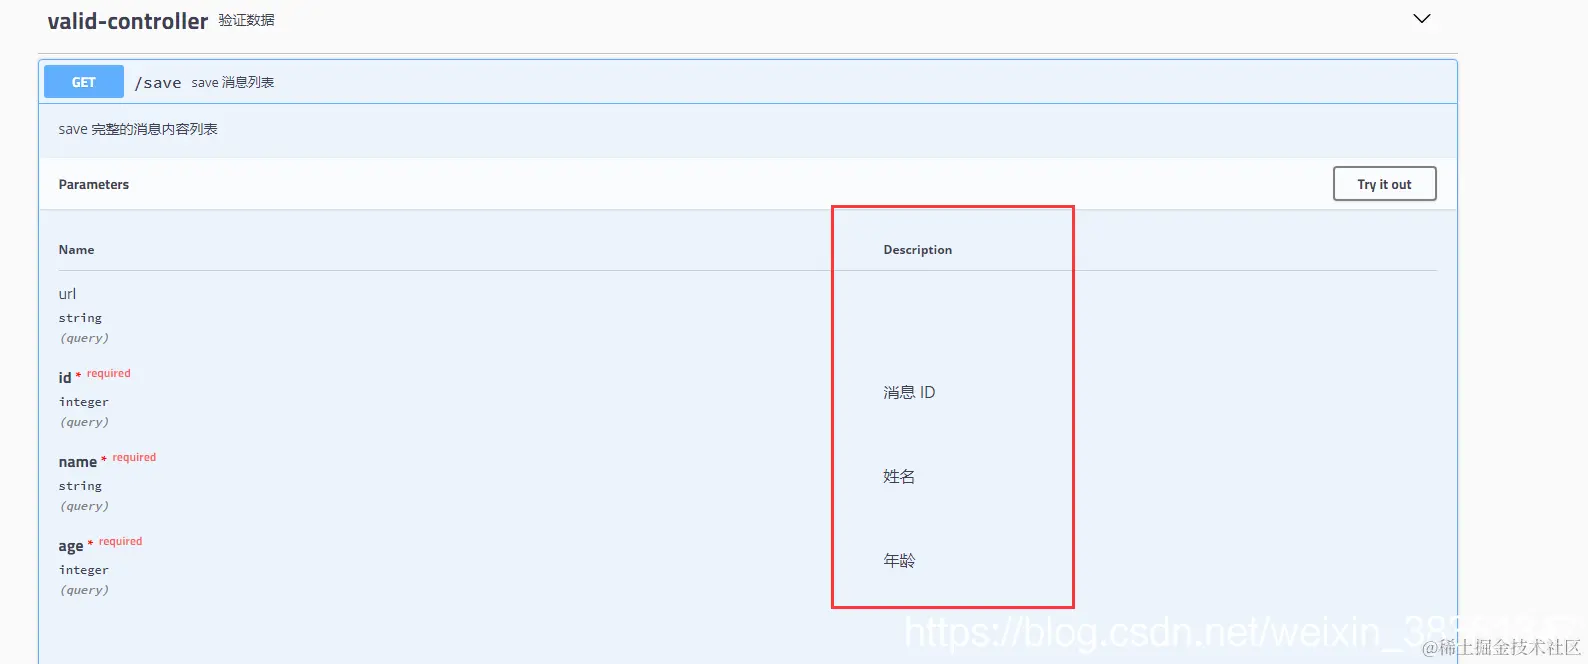Click the Name column header

pyautogui.click(x=76, y=250)
